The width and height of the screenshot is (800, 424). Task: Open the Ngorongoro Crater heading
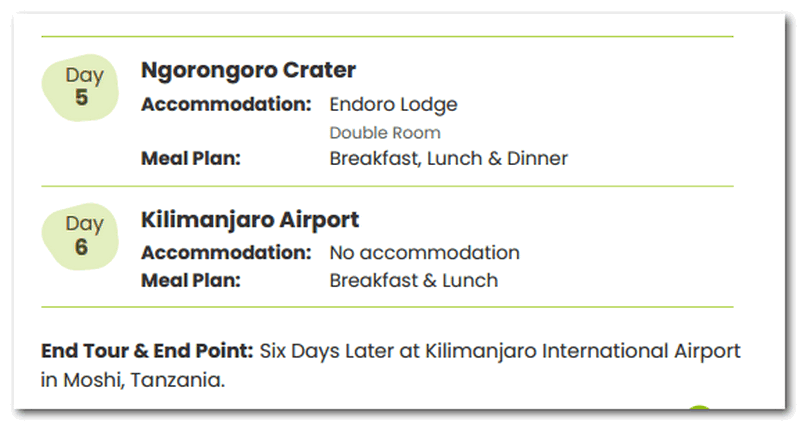click(x=248, y=70)
